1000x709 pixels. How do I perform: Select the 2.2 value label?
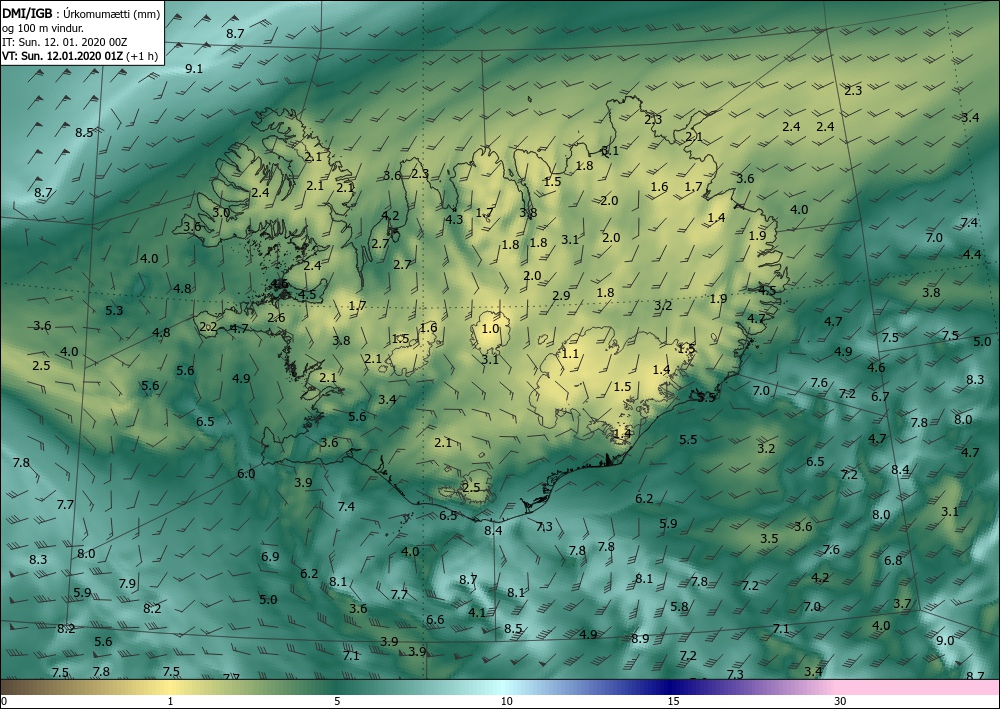click(x=209, y=327)
